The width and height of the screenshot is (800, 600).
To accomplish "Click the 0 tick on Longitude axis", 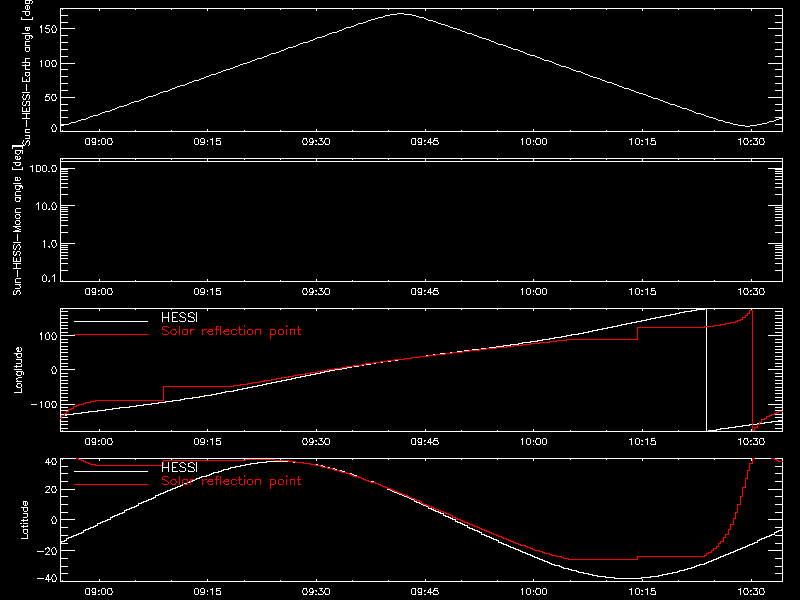I will pos(54,370).
